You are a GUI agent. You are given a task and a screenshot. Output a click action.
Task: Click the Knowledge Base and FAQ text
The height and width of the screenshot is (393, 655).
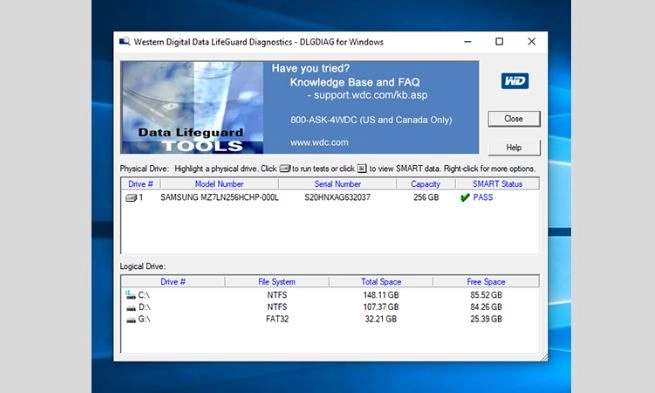(x=355, y=82)
